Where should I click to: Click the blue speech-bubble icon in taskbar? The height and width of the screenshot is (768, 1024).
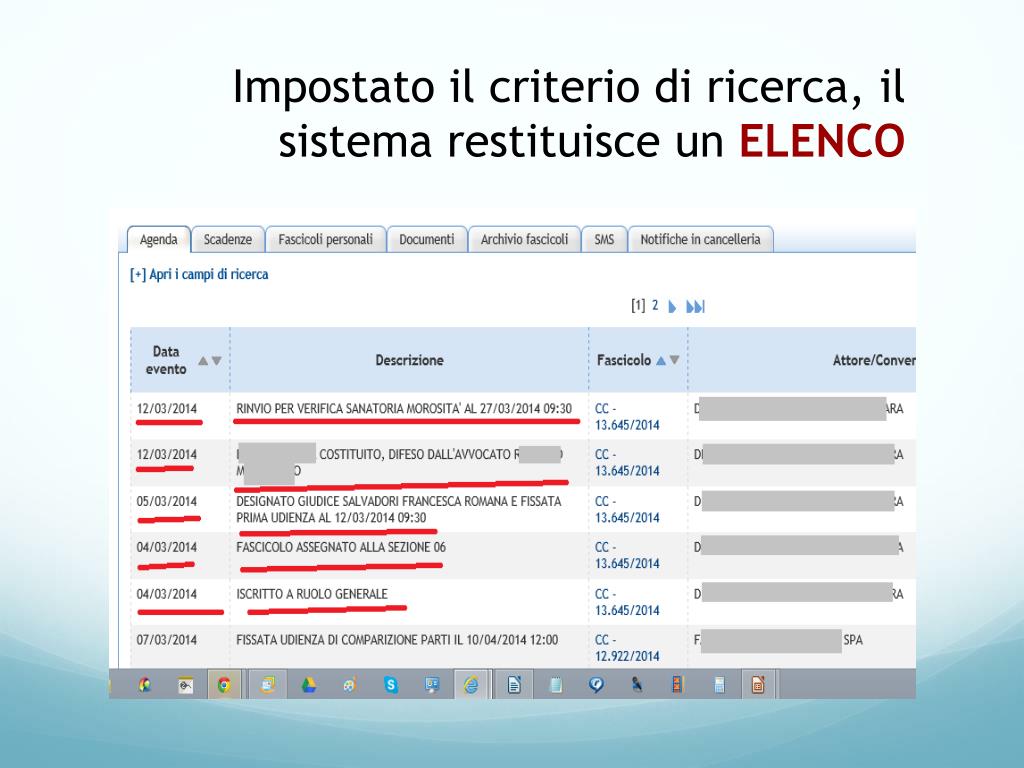tap(596, 685)
